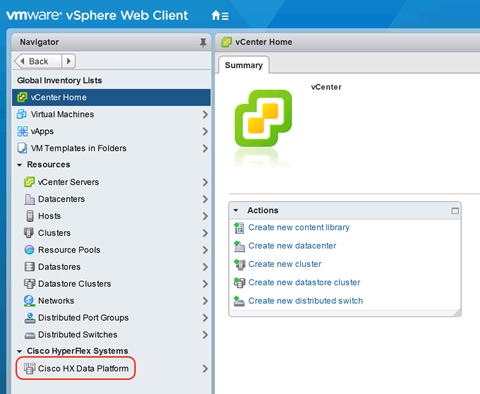Click the vCenter Home icon in Navigator
Screen dimensions: 480x394
click(22, 97)
